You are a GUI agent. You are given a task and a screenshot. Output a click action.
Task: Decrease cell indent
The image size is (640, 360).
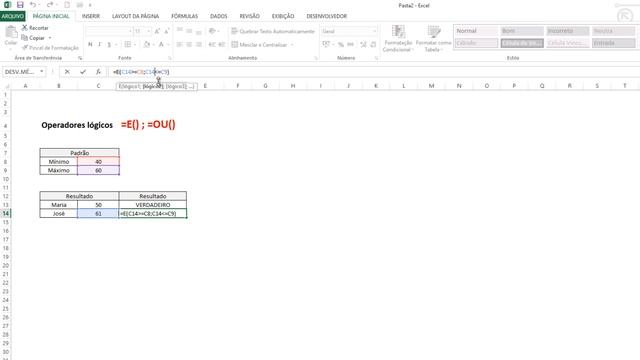(x=212, y=44)
